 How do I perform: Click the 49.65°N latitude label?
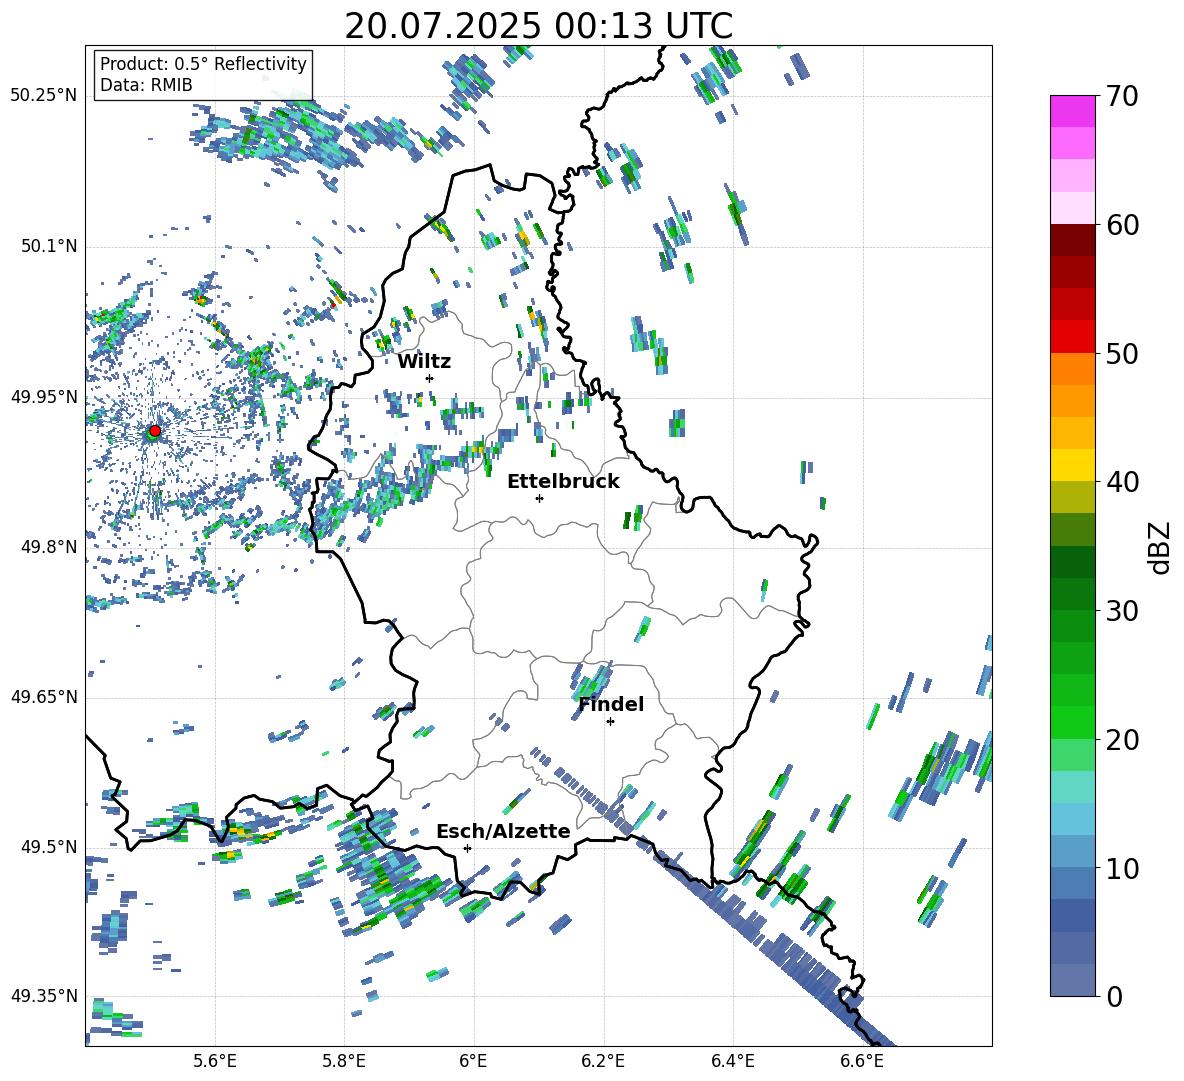(x=44, y=696)
